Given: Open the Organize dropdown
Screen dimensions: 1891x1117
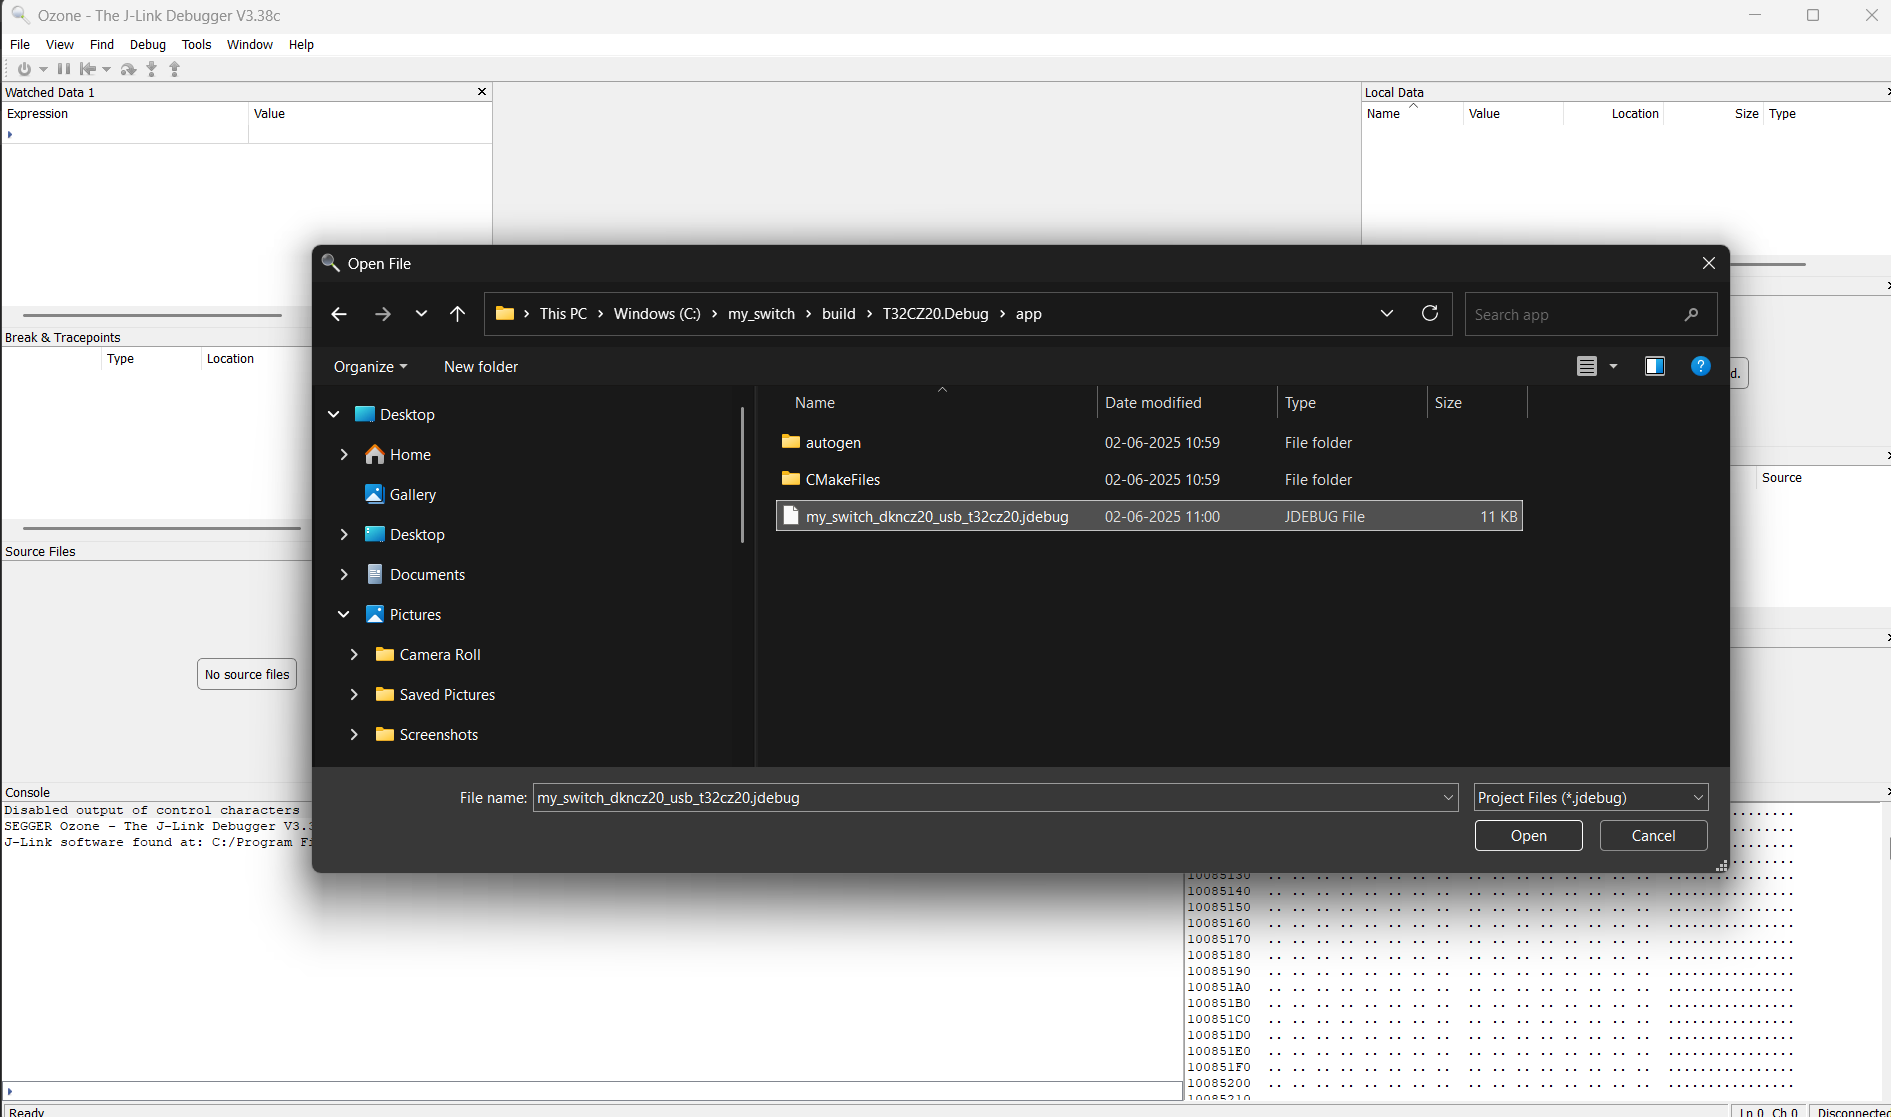Looking at the screenshot, I should [370, 367].
